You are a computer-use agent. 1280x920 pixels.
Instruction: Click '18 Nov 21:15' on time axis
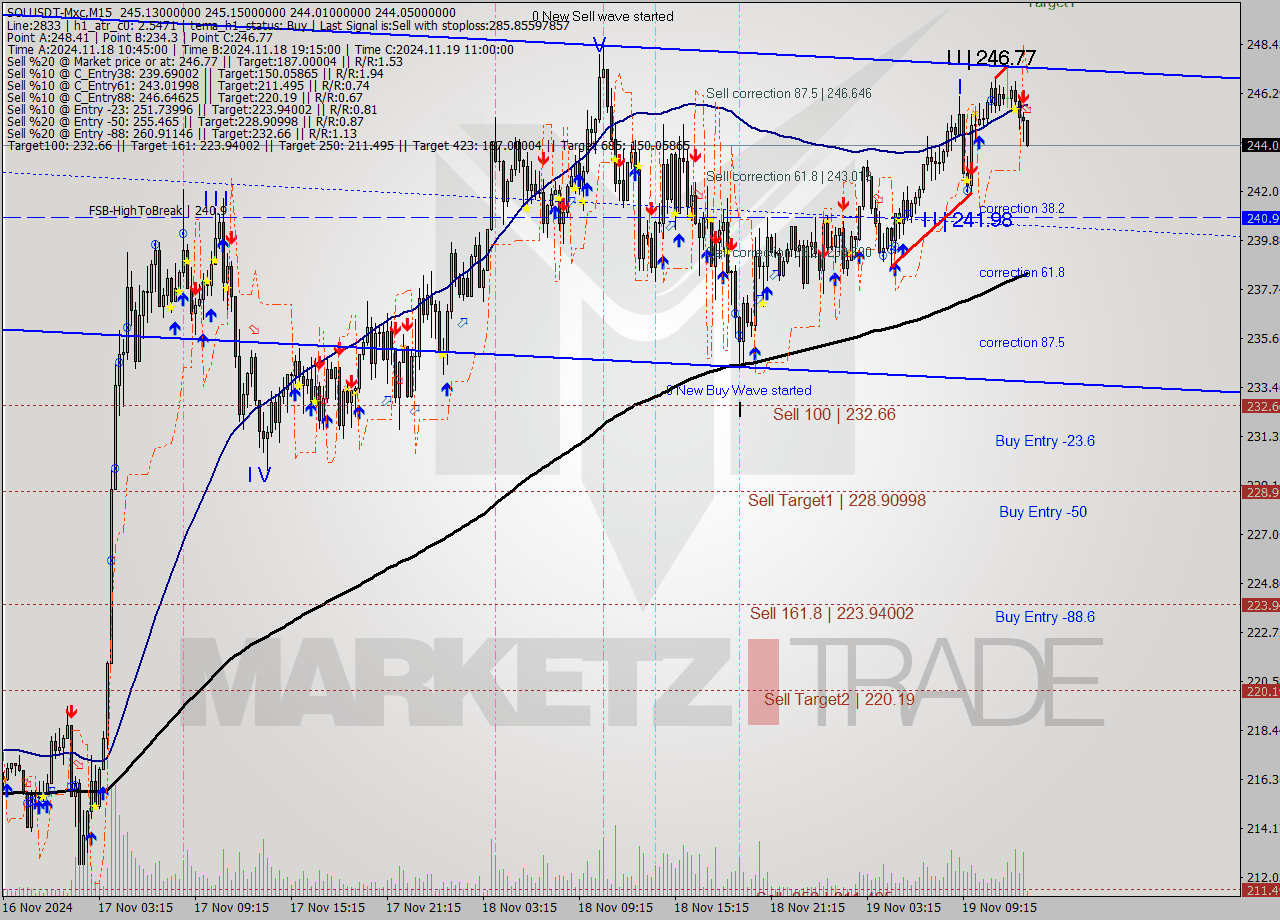(x=807, y=908)
